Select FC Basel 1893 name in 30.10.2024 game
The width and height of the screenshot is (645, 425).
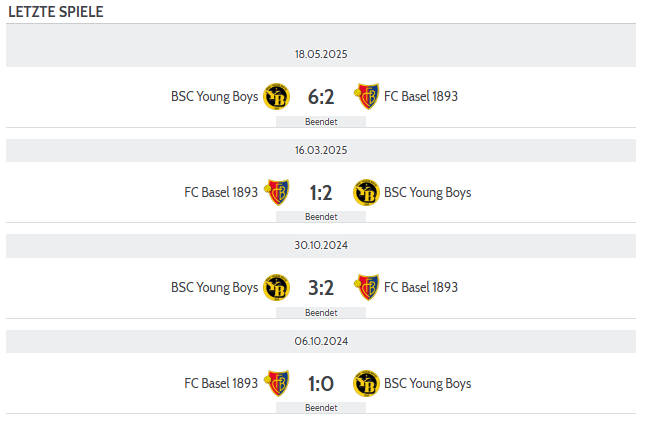(421, 288)
